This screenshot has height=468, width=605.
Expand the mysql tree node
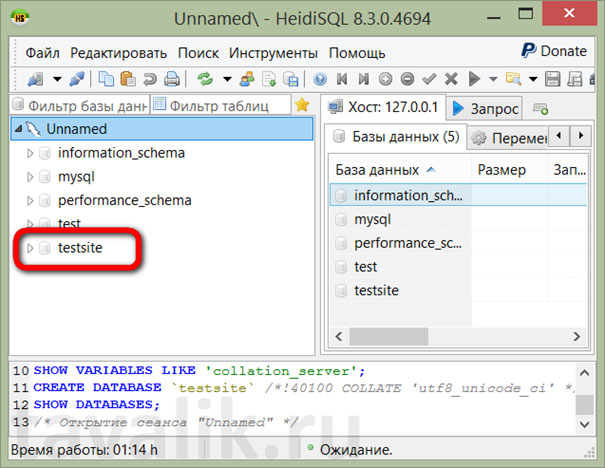[30, 177]
